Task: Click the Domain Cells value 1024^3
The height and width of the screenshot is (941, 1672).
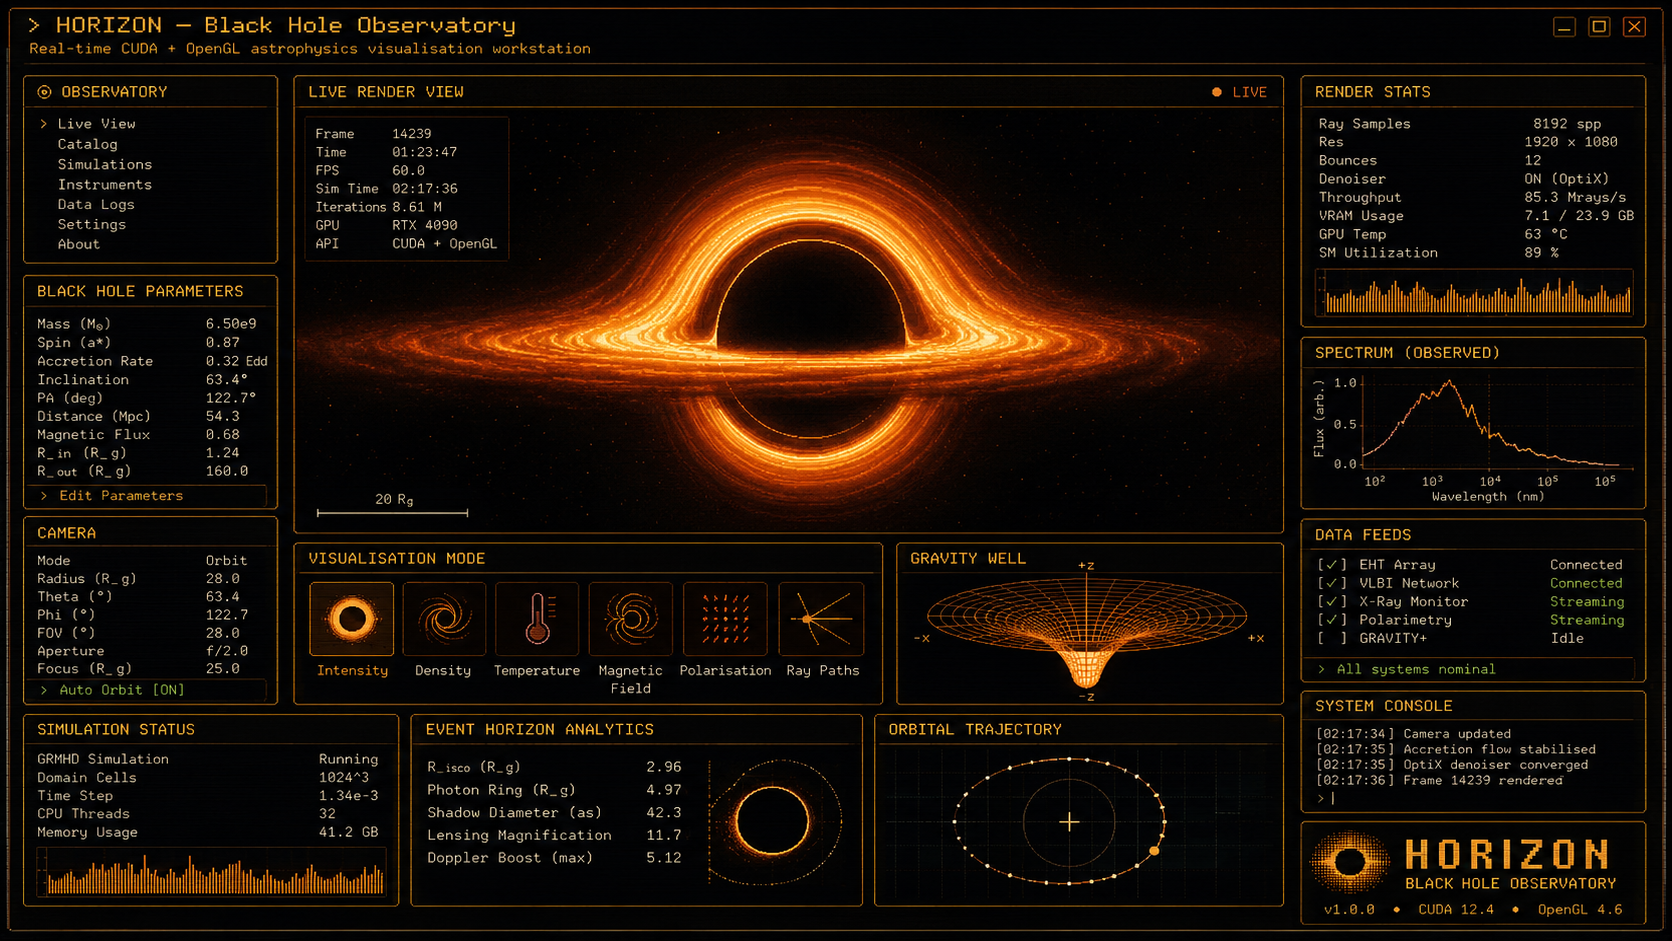Action: pyautogui.click(x=344, y=778)
